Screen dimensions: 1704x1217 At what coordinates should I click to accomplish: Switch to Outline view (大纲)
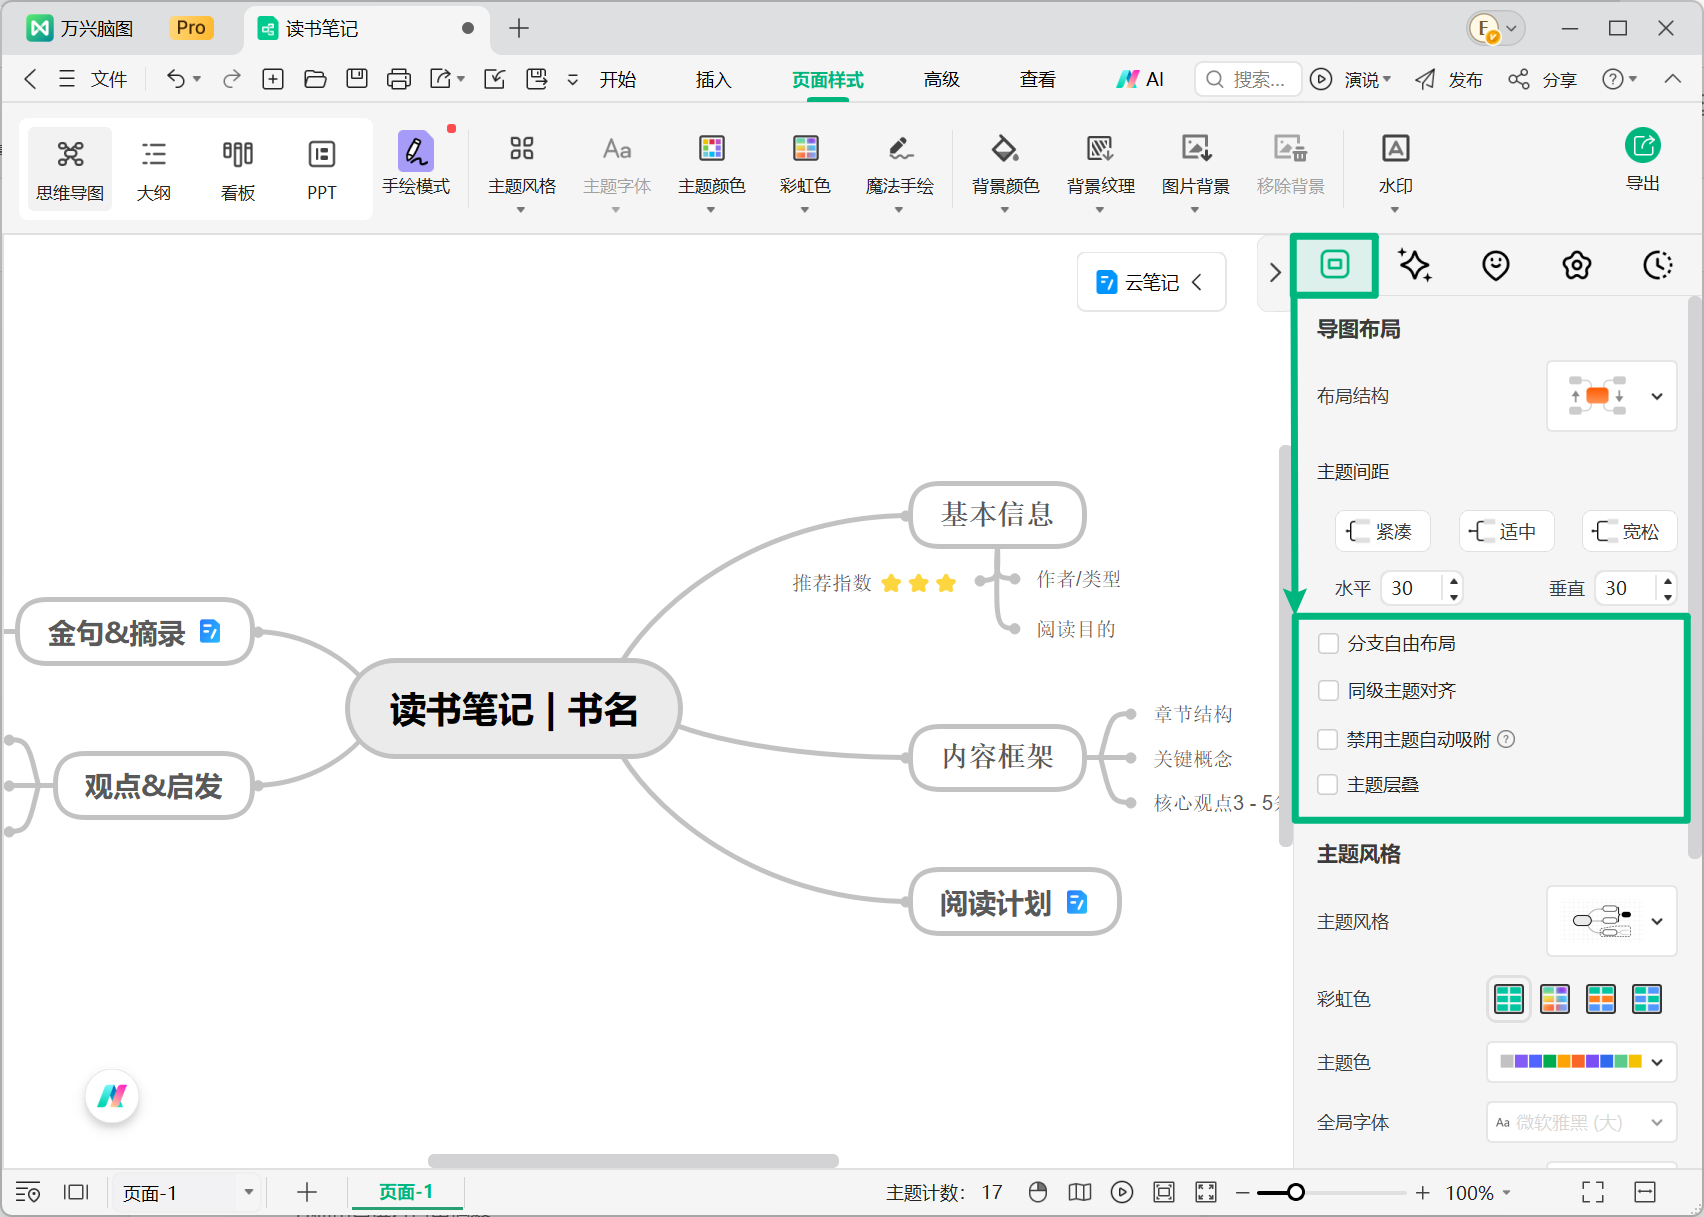click(154, 169)
